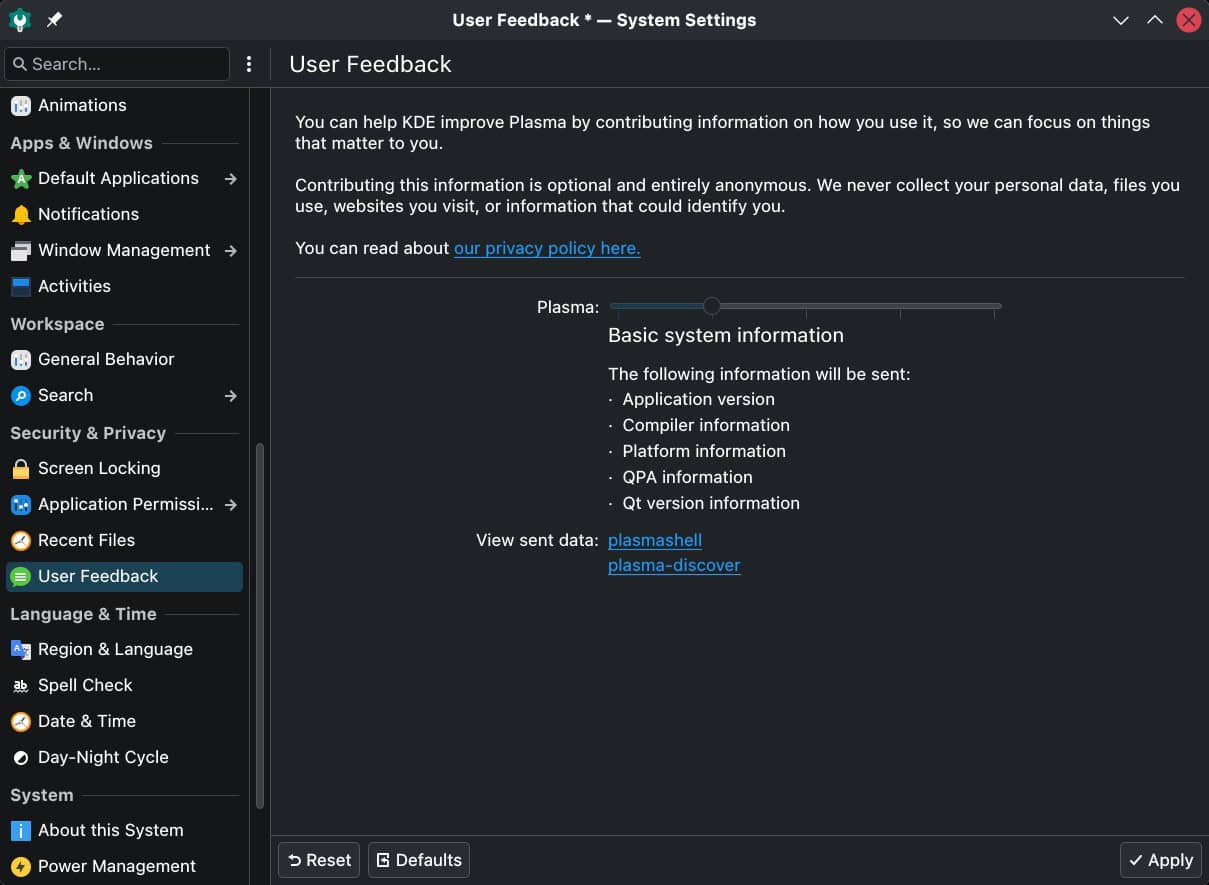Screen dimensions: 1209x885
Task: Open the Recent Files settings page
Action: [86, 540]
